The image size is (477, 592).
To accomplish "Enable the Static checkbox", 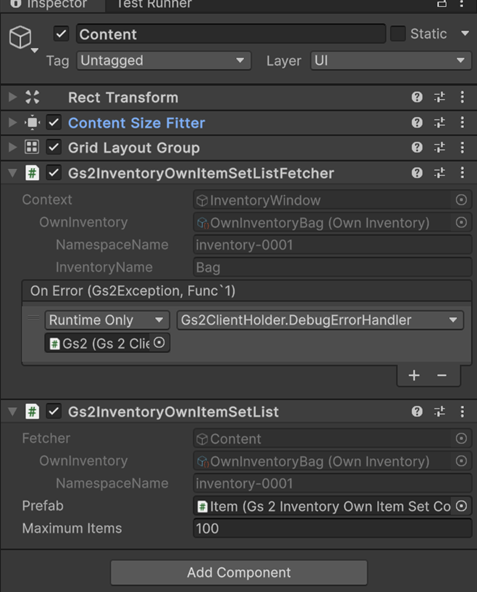I will click(x=398, y=34).
